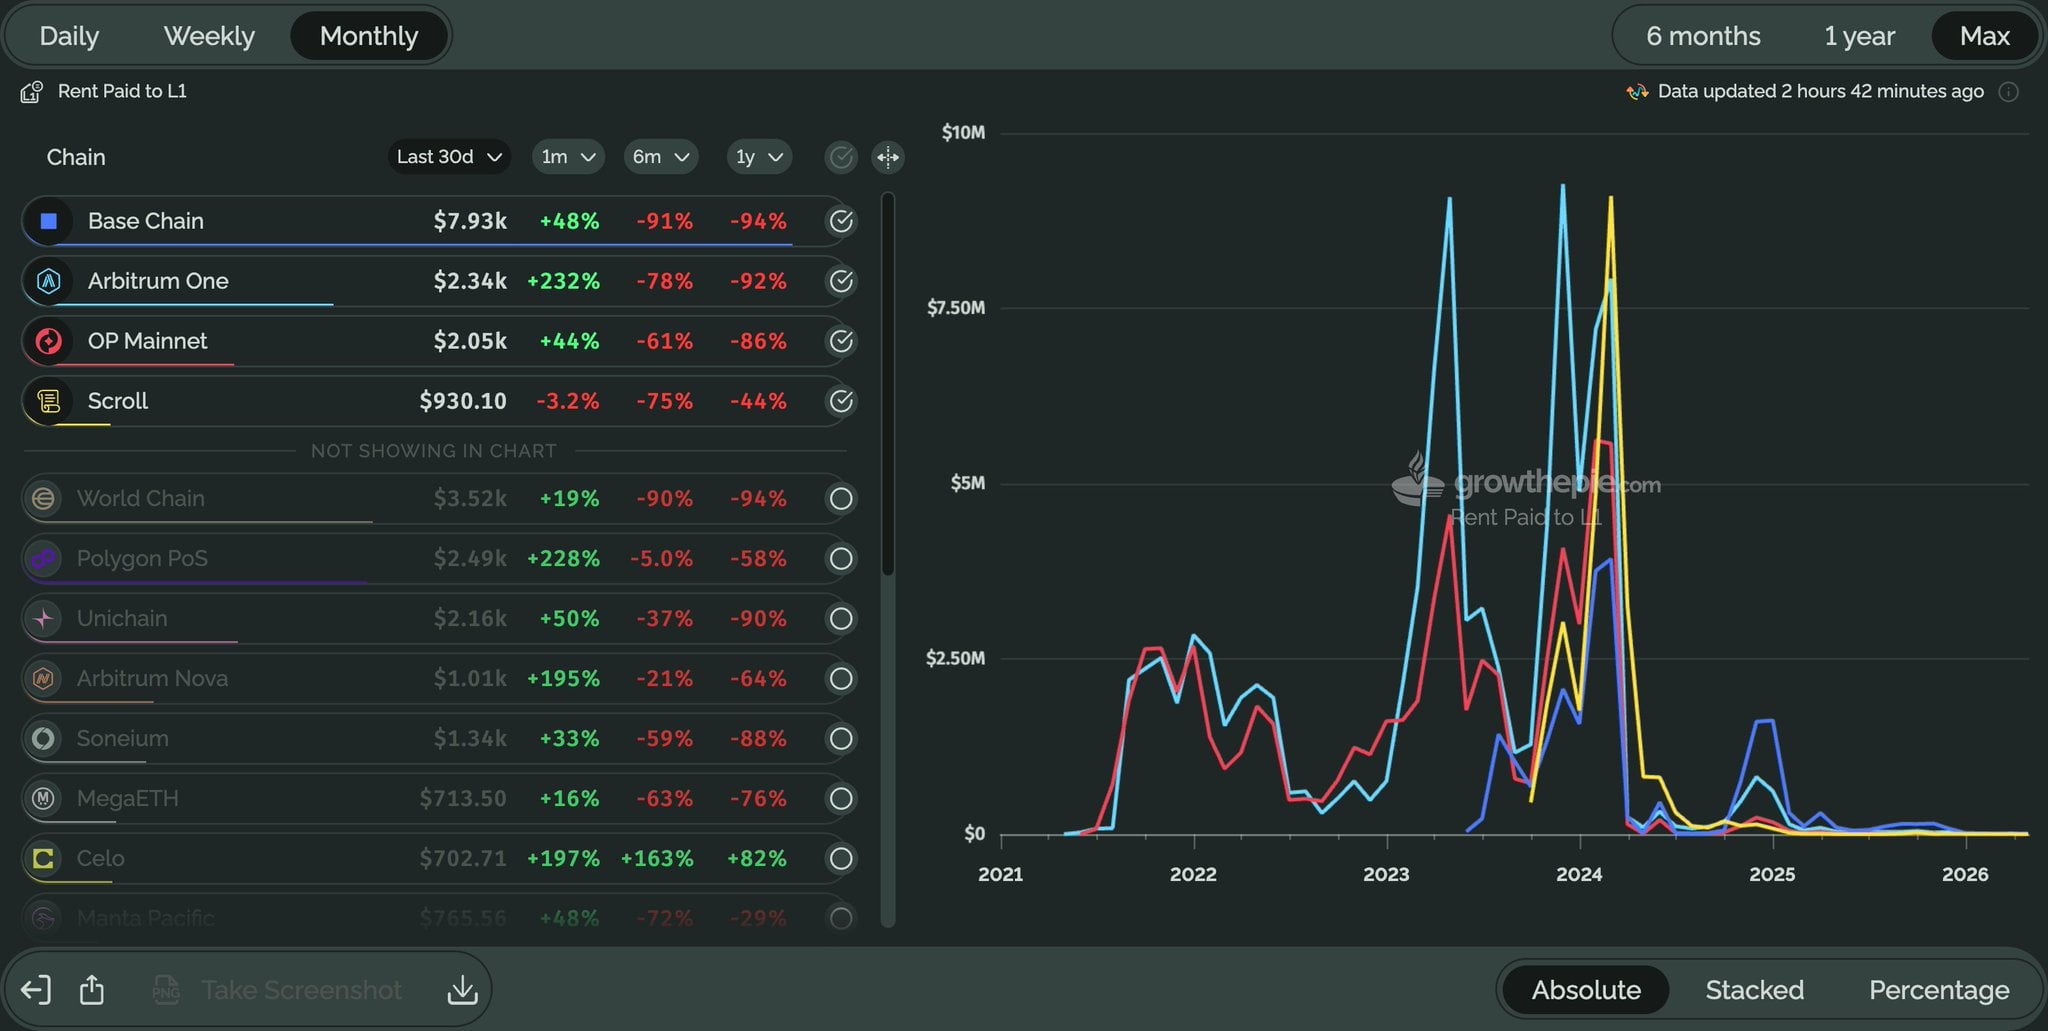This screenshot has width=2048, height=1031.
Task: Click the download icon in bottom bar
Action: pyautogui.click(x=462, y=990)
